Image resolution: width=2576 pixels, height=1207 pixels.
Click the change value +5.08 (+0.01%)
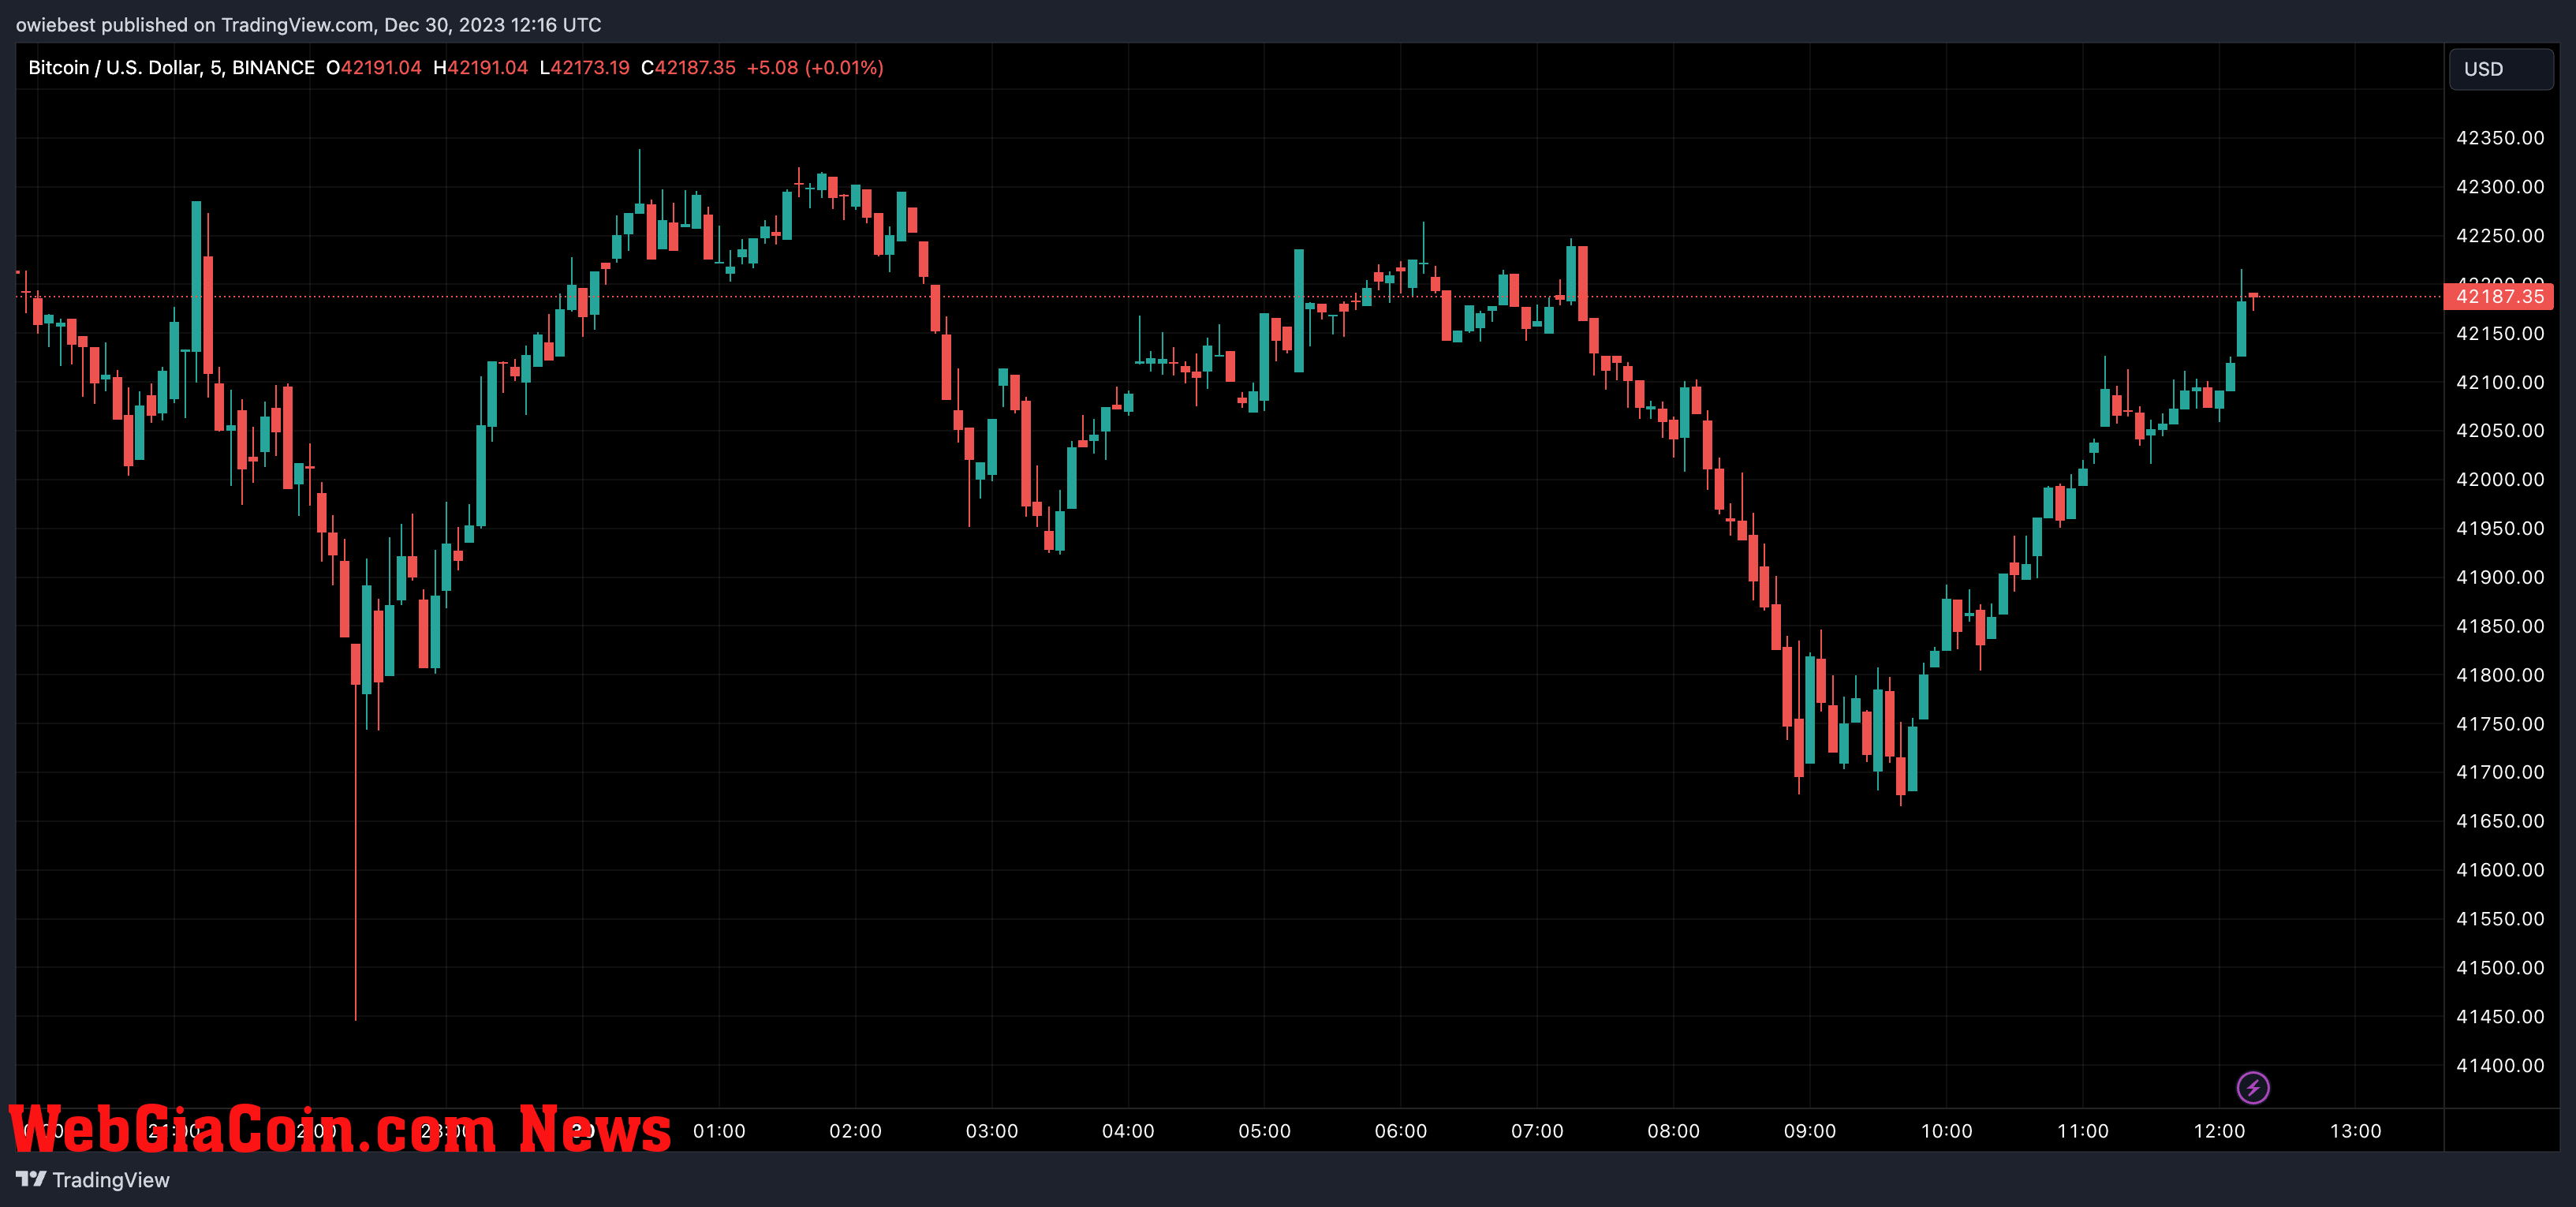[815, 68]
